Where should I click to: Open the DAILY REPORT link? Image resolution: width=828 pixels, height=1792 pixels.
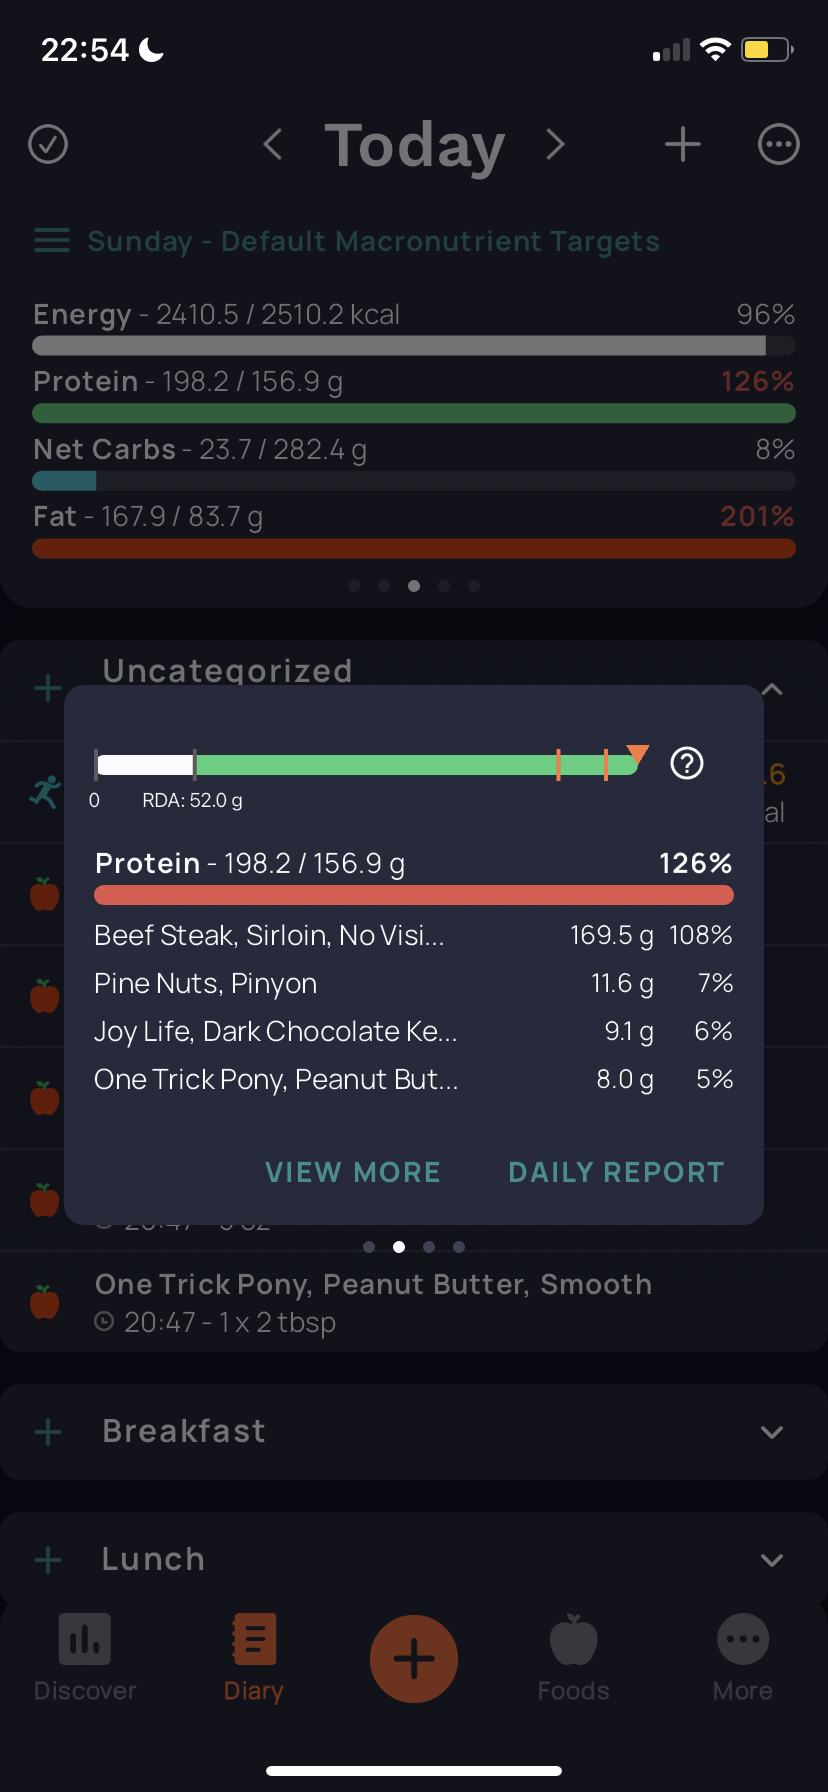coord(616,1172)
